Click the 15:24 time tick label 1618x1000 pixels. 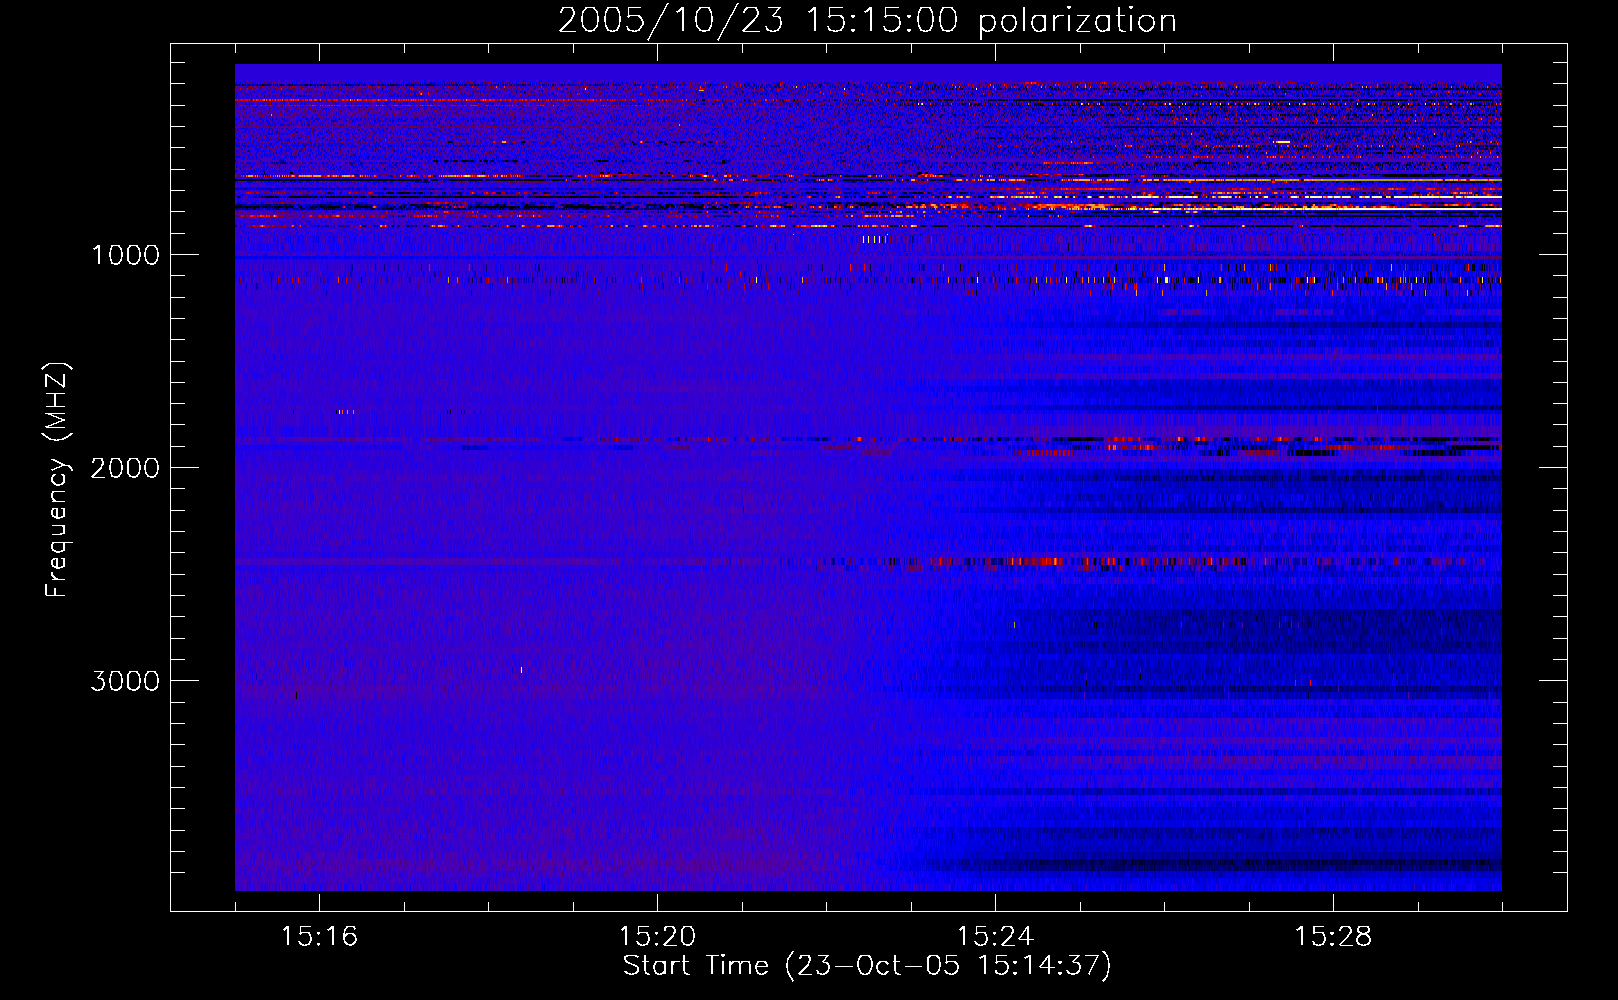[995, 937]
